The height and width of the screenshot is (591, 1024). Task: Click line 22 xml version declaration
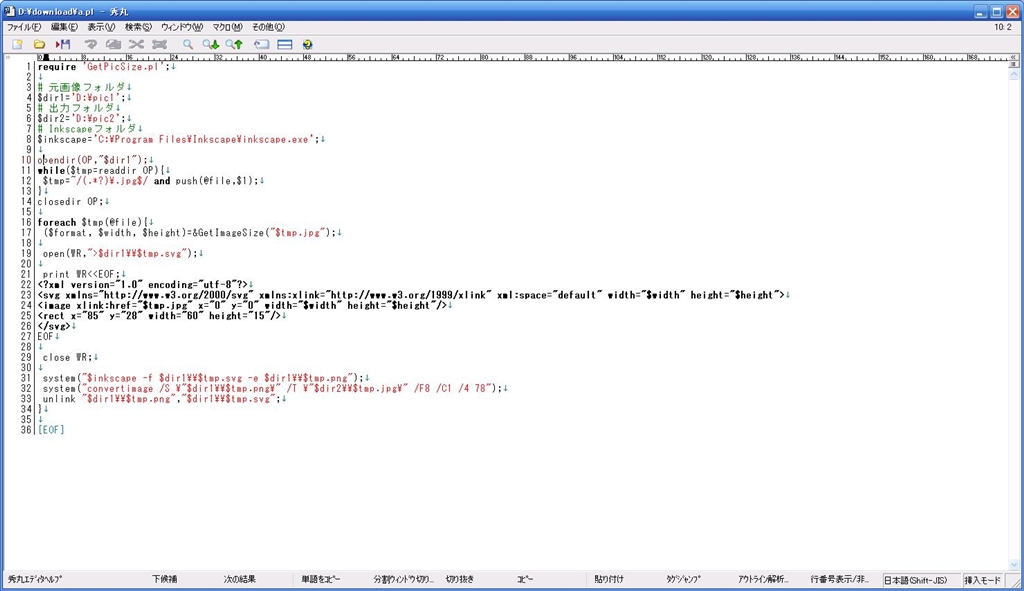143,285
